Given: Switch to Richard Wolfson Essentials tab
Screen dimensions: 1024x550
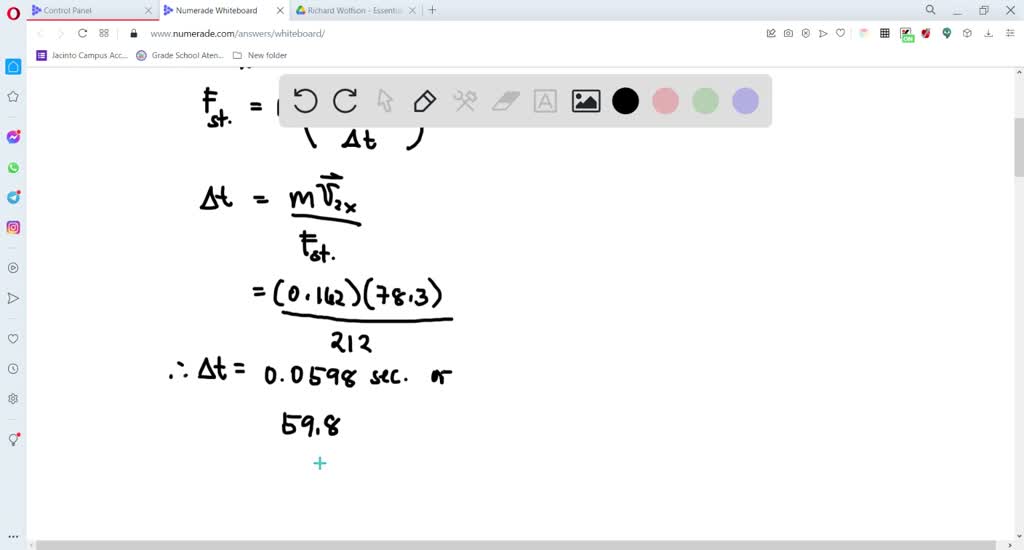Looking at the screenshot, I should [352, 10].
